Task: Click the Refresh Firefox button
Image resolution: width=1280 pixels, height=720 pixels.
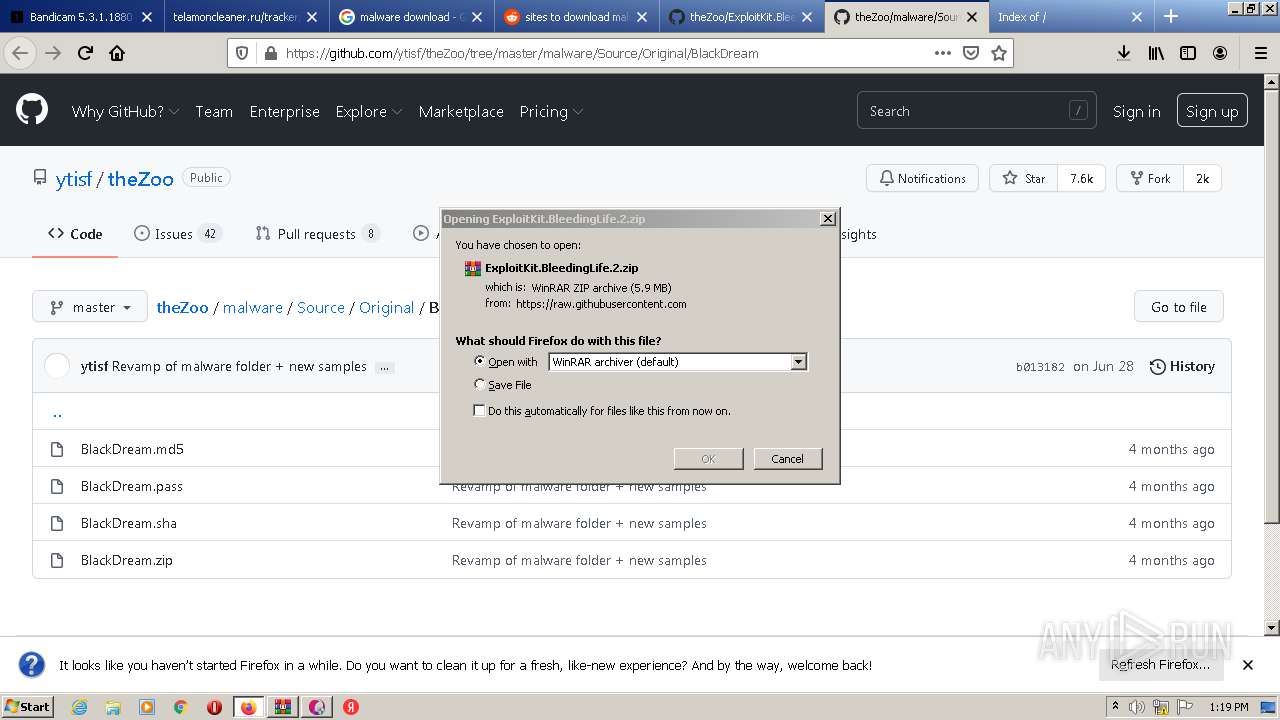Action: (1160, 665)
